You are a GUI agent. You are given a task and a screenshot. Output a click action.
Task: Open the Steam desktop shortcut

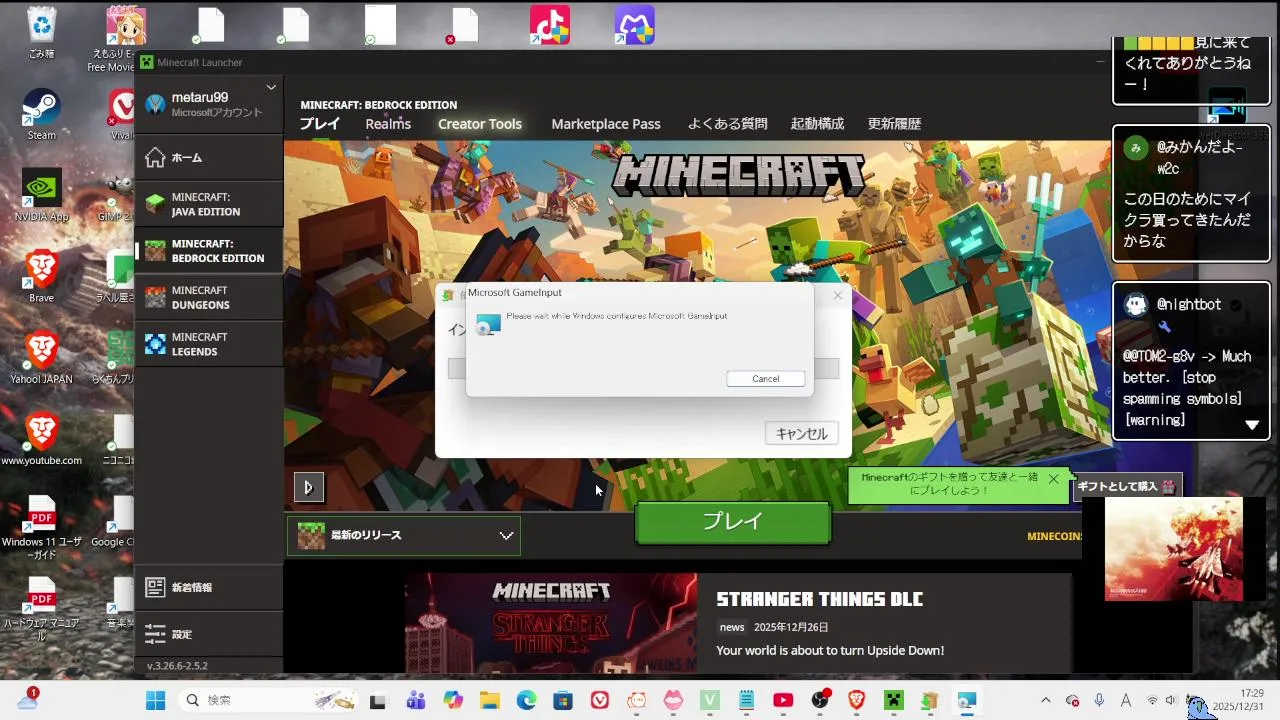coord(42,114)
